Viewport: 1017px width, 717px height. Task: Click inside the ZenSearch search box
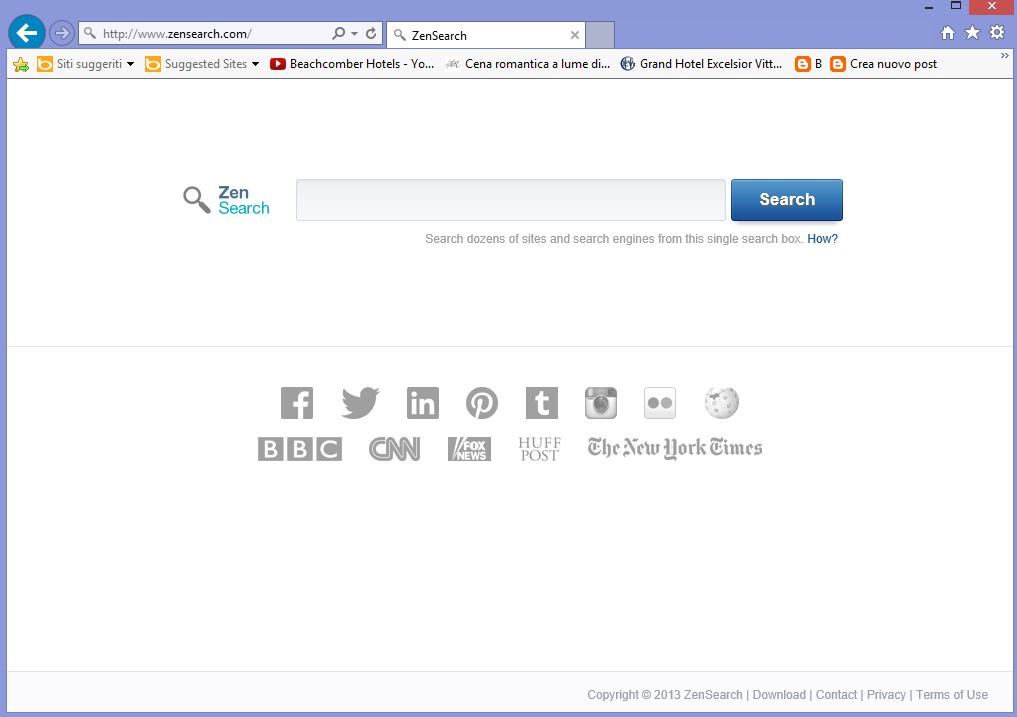pos(510,200)
